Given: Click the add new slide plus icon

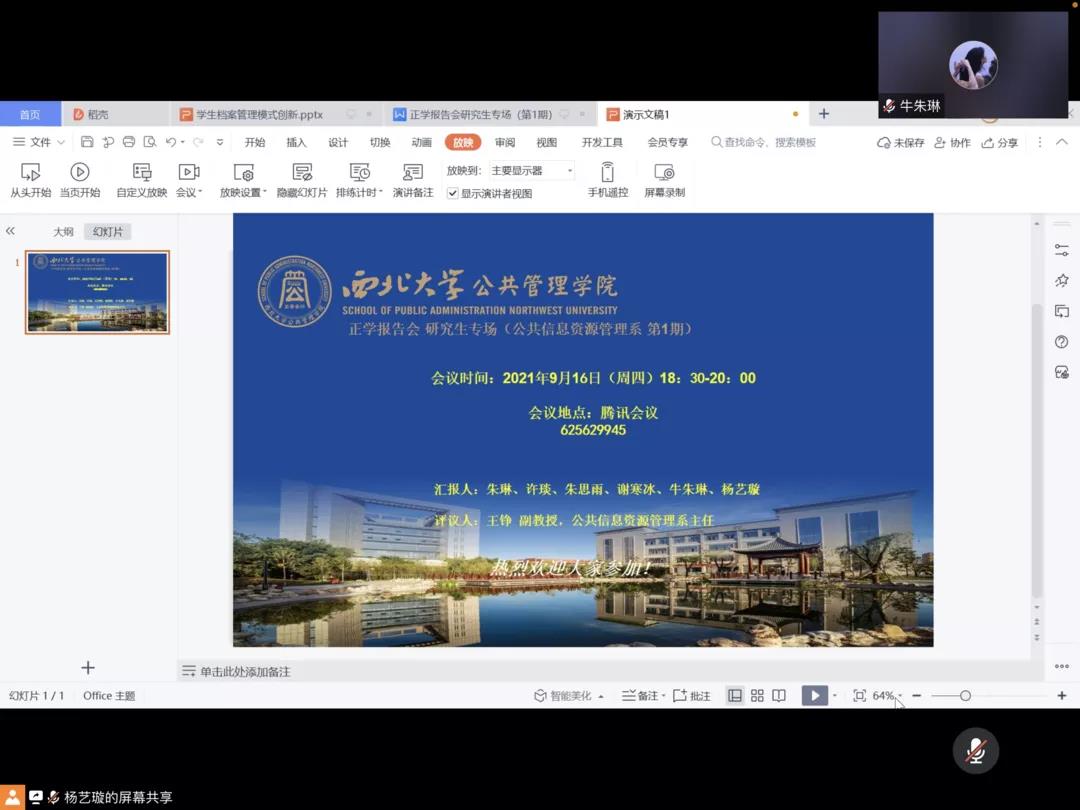Looking at the screenshot, I should point(88,668).
